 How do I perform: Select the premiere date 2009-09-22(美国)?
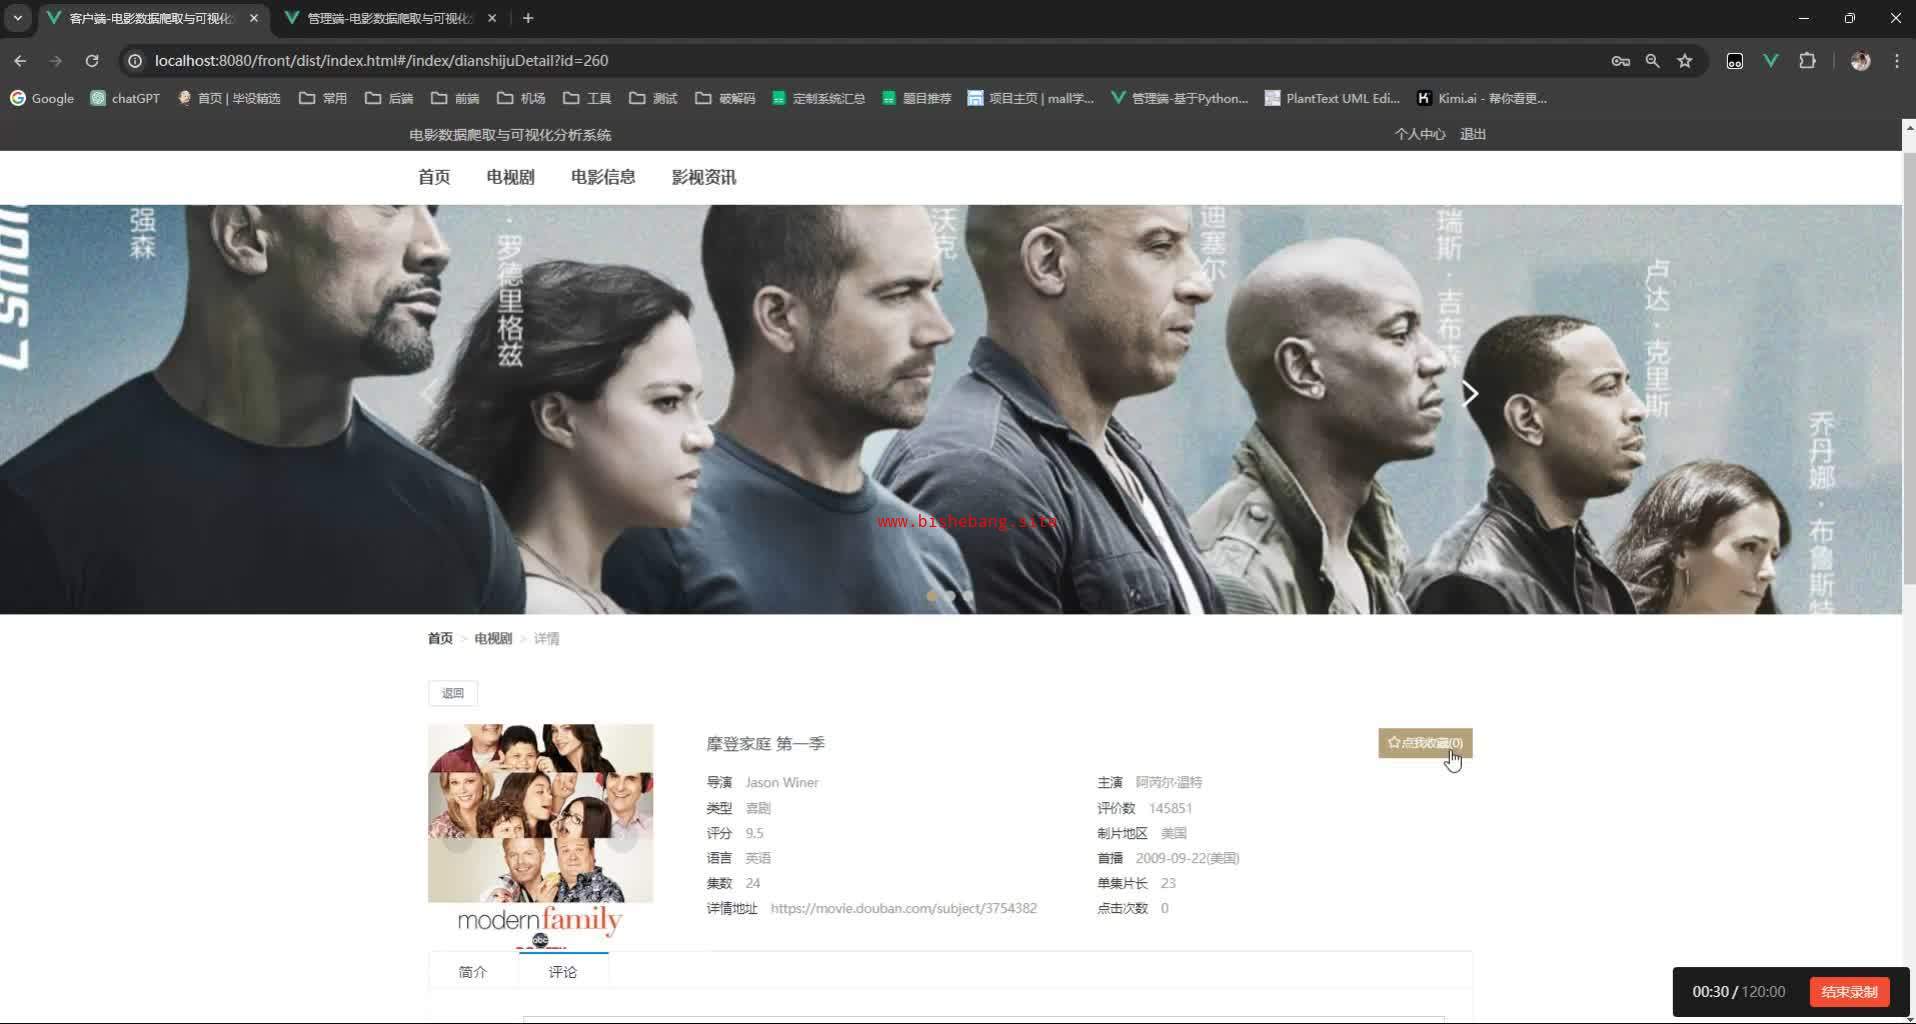point(1187,858)
